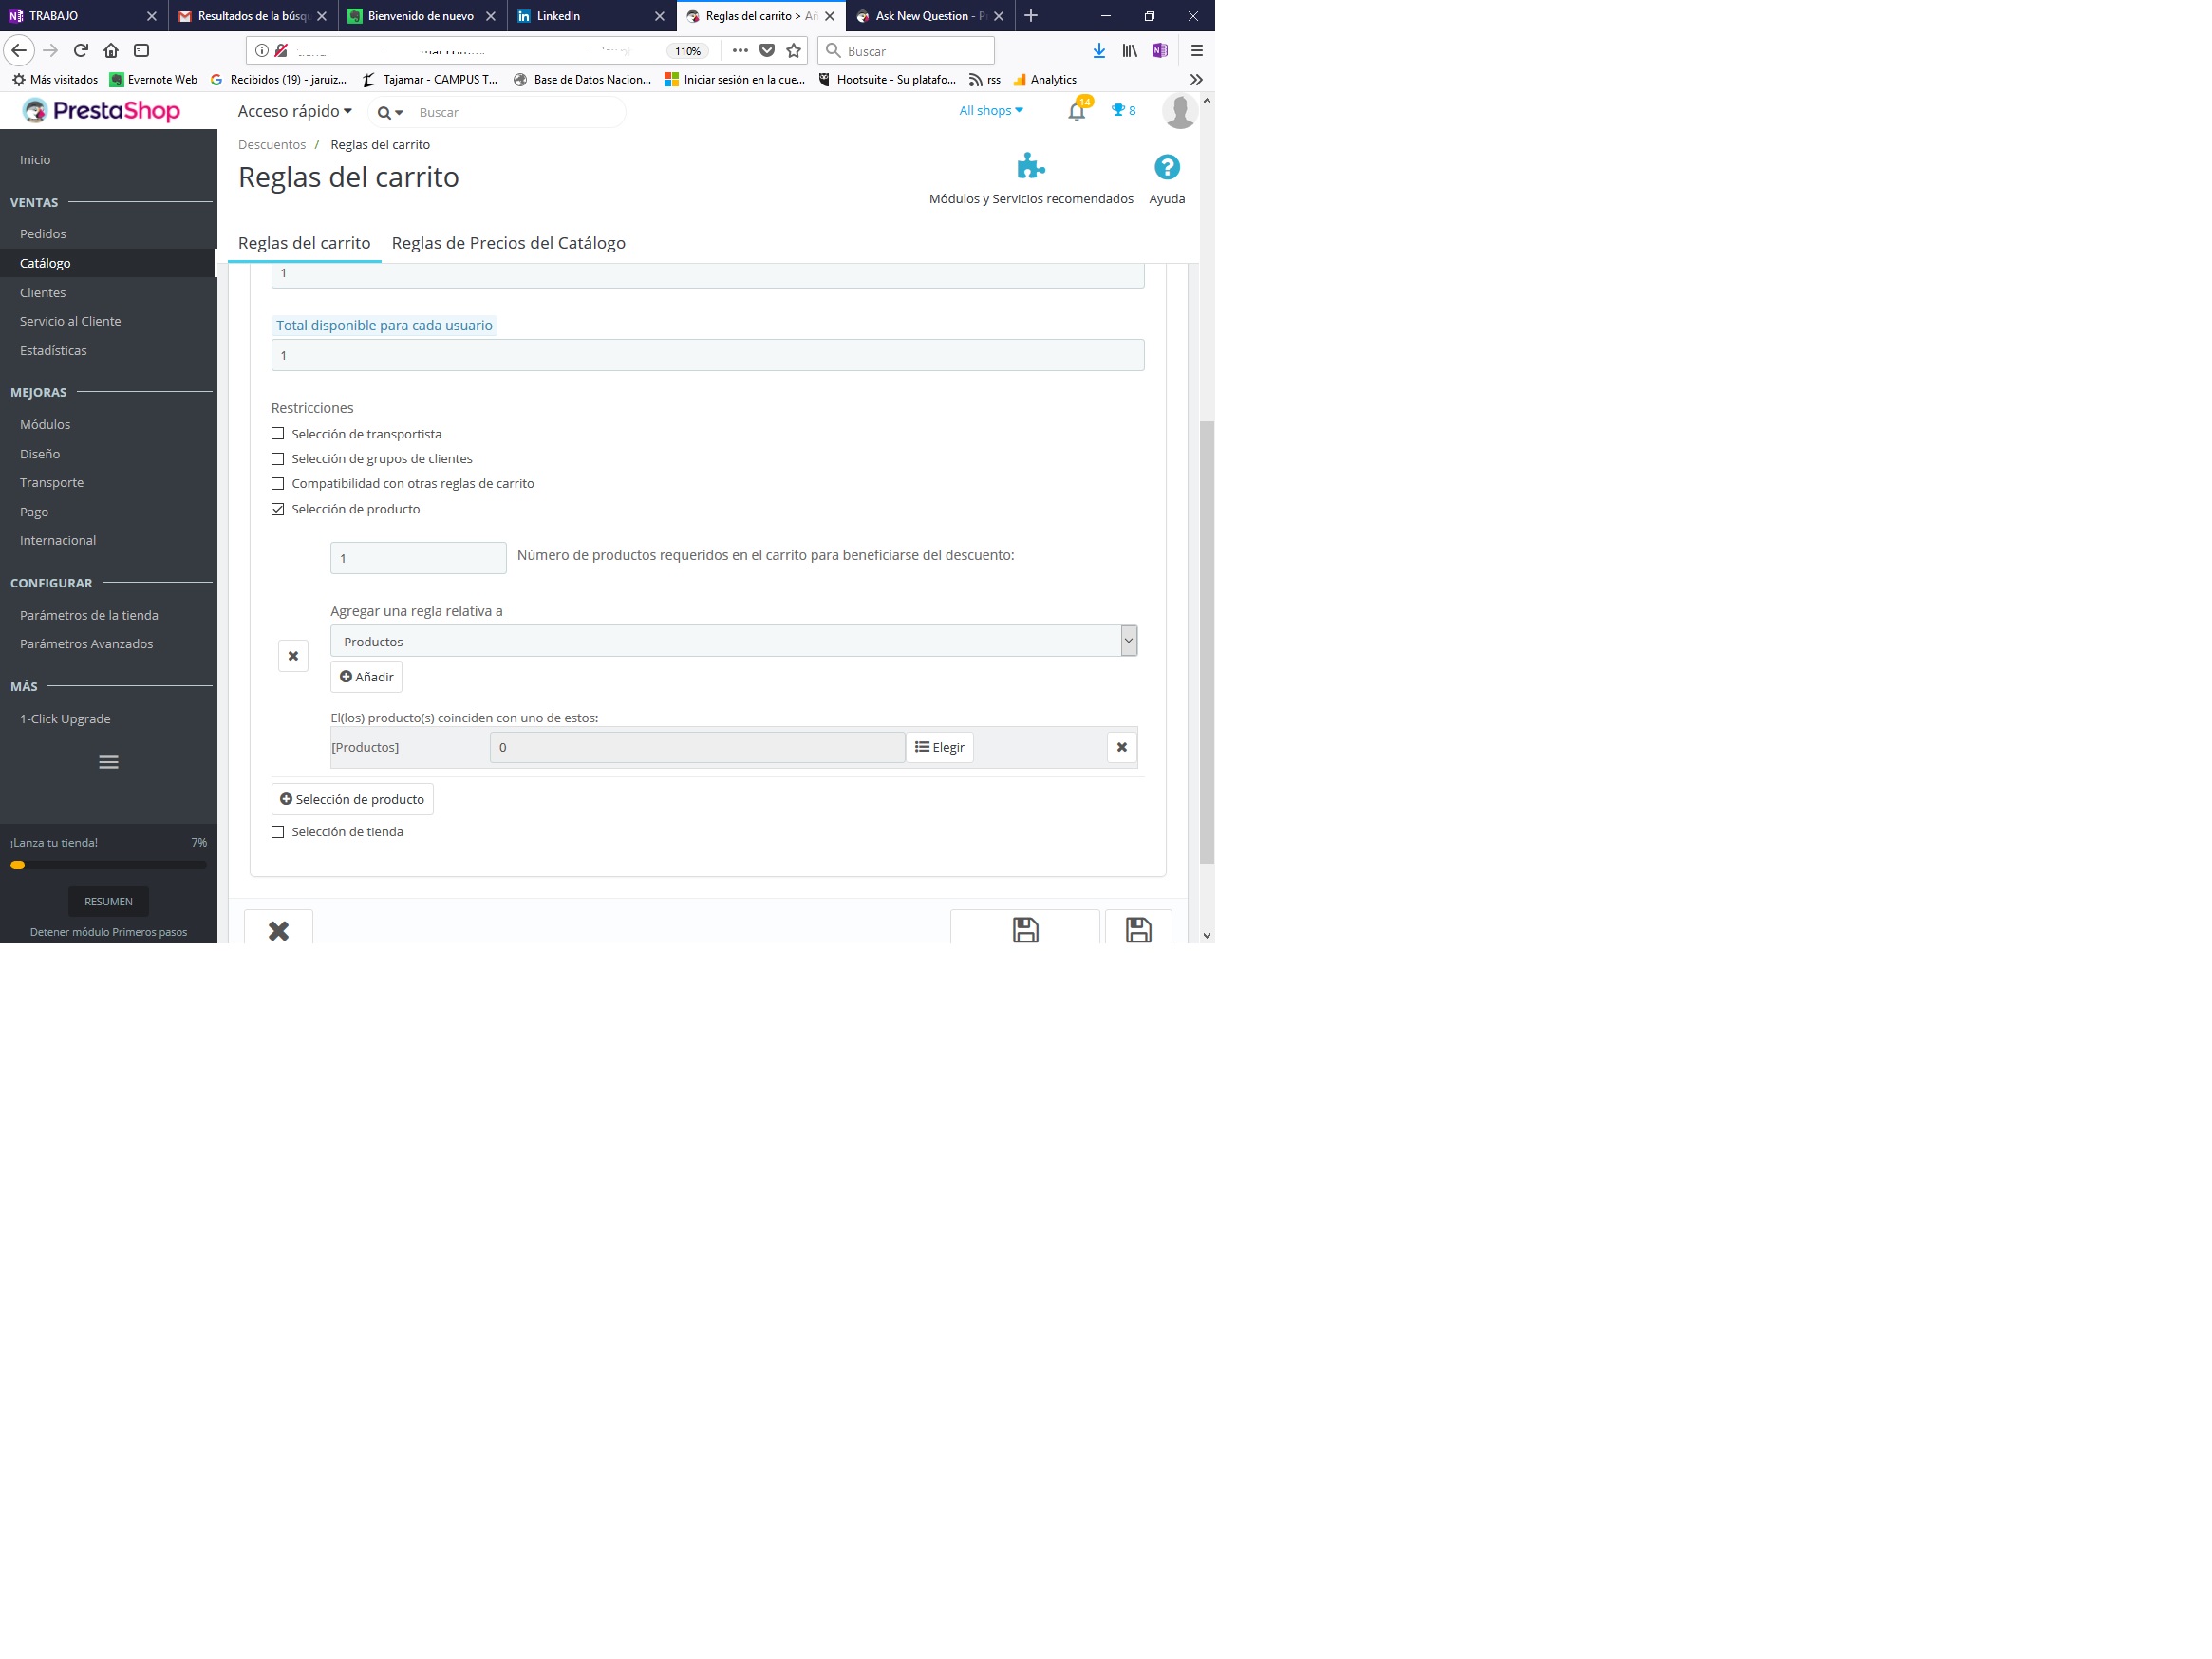Switch to Reglas de Precios del Catálogo tab
2212x1659 pixels.
(x=508, y=243)
